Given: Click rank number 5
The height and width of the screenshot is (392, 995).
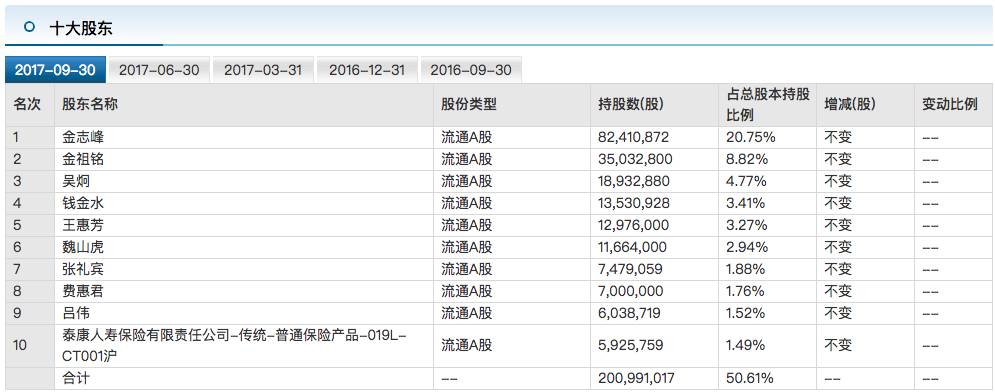Looking at the screenshot, I should pyautogui.click(x=17, y=225).
